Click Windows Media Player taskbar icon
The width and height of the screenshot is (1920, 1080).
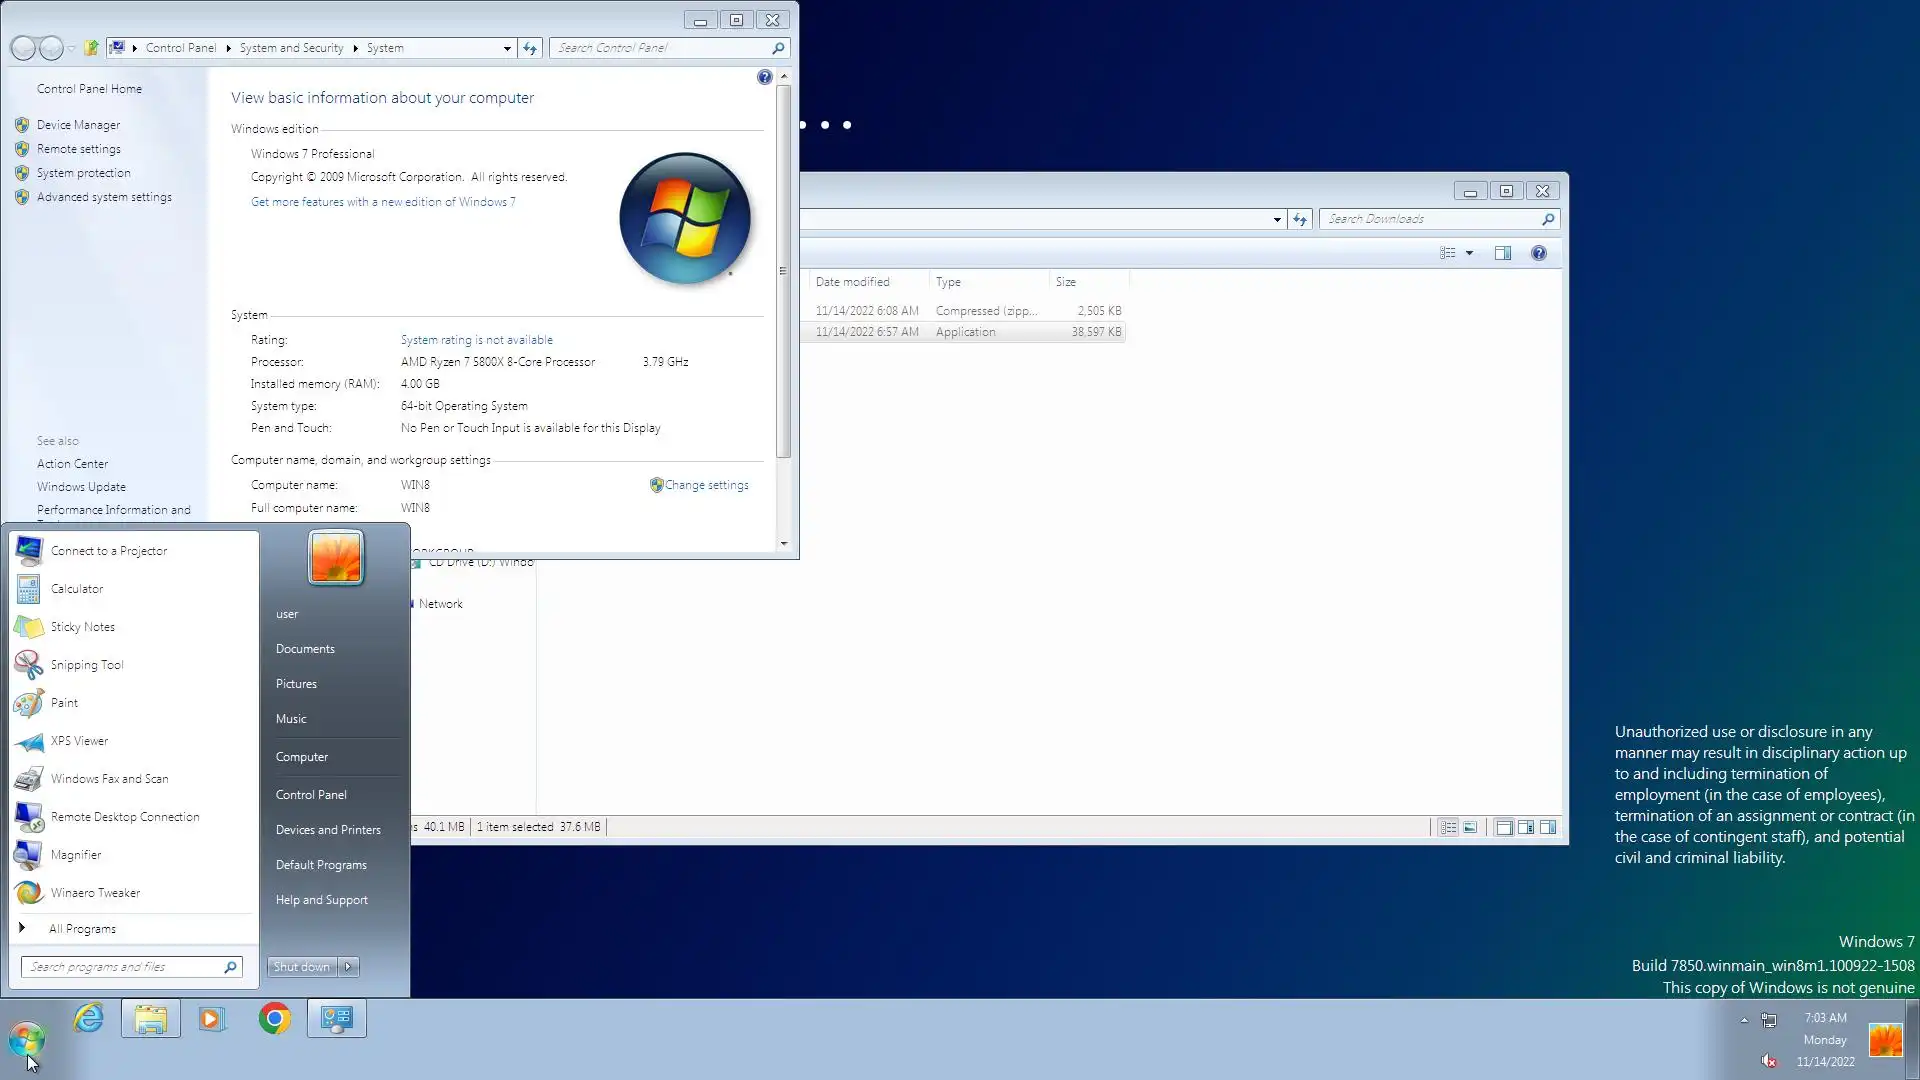[x=212, y=1019]
